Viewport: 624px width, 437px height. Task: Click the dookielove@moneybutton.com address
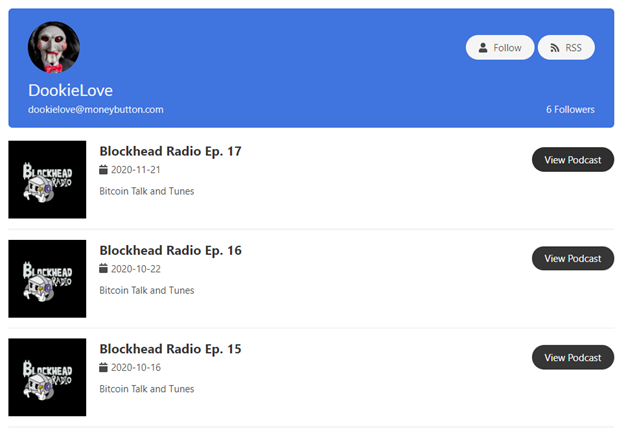point(96,109)
